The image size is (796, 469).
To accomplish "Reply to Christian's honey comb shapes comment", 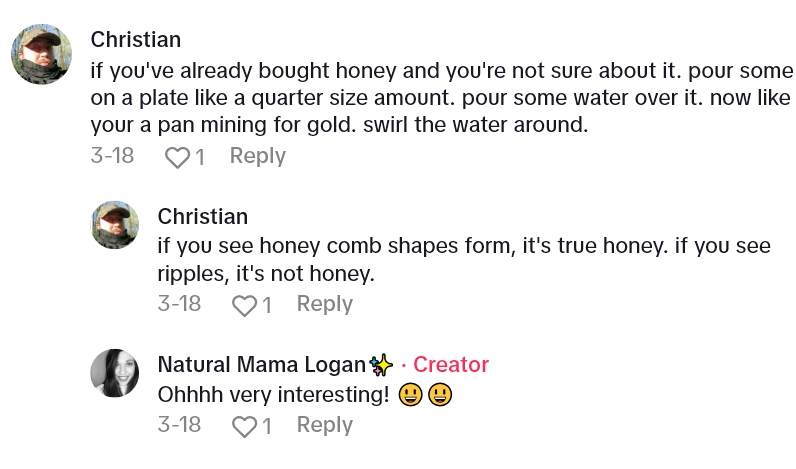I will (324, 304).
